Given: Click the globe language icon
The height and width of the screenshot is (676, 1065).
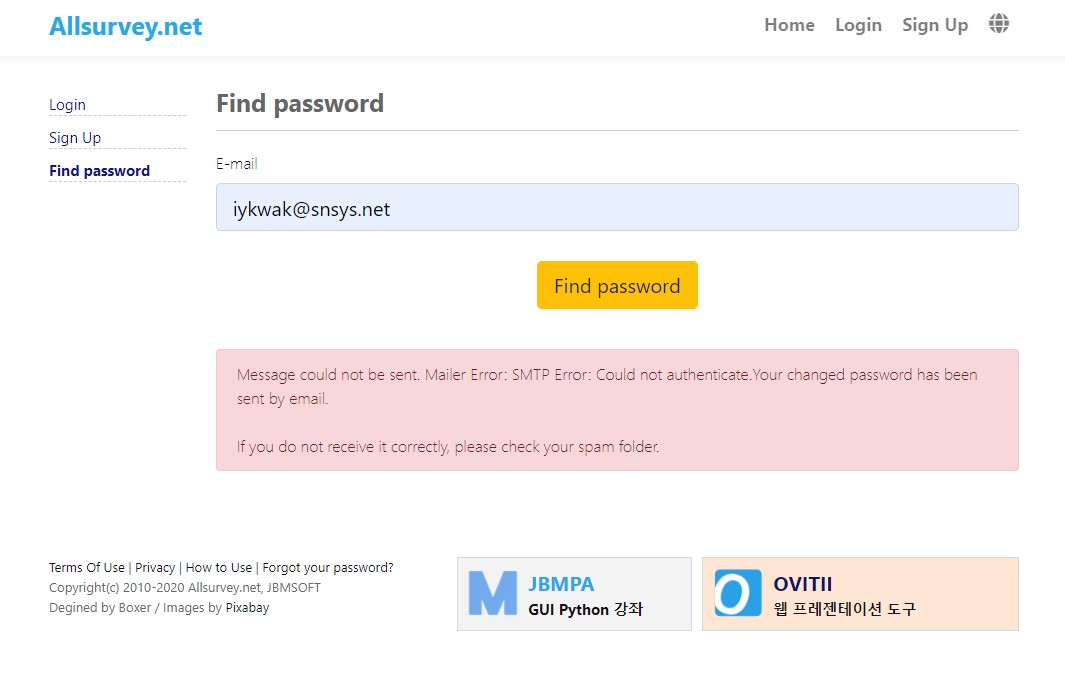Looking at the screenshot, I should tap(998, 24).
